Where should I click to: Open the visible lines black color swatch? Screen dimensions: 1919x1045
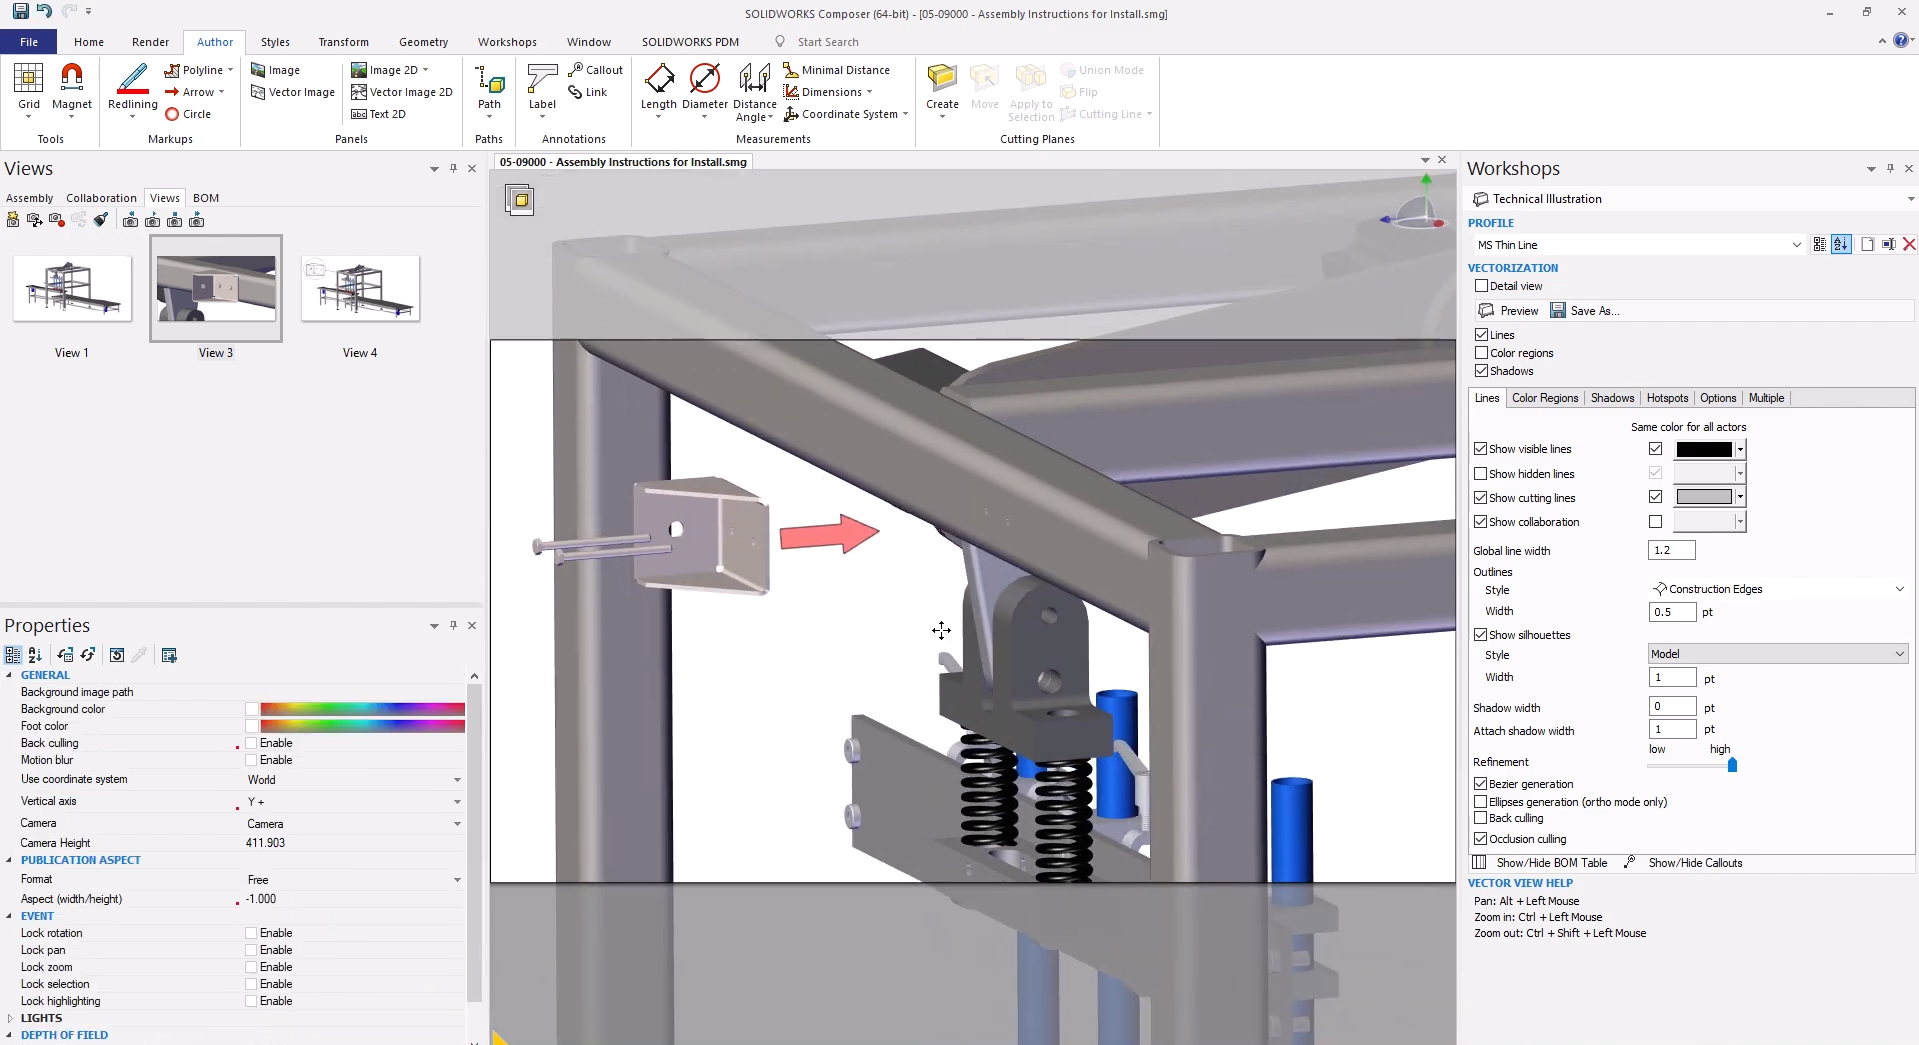tap(1704, 450)
